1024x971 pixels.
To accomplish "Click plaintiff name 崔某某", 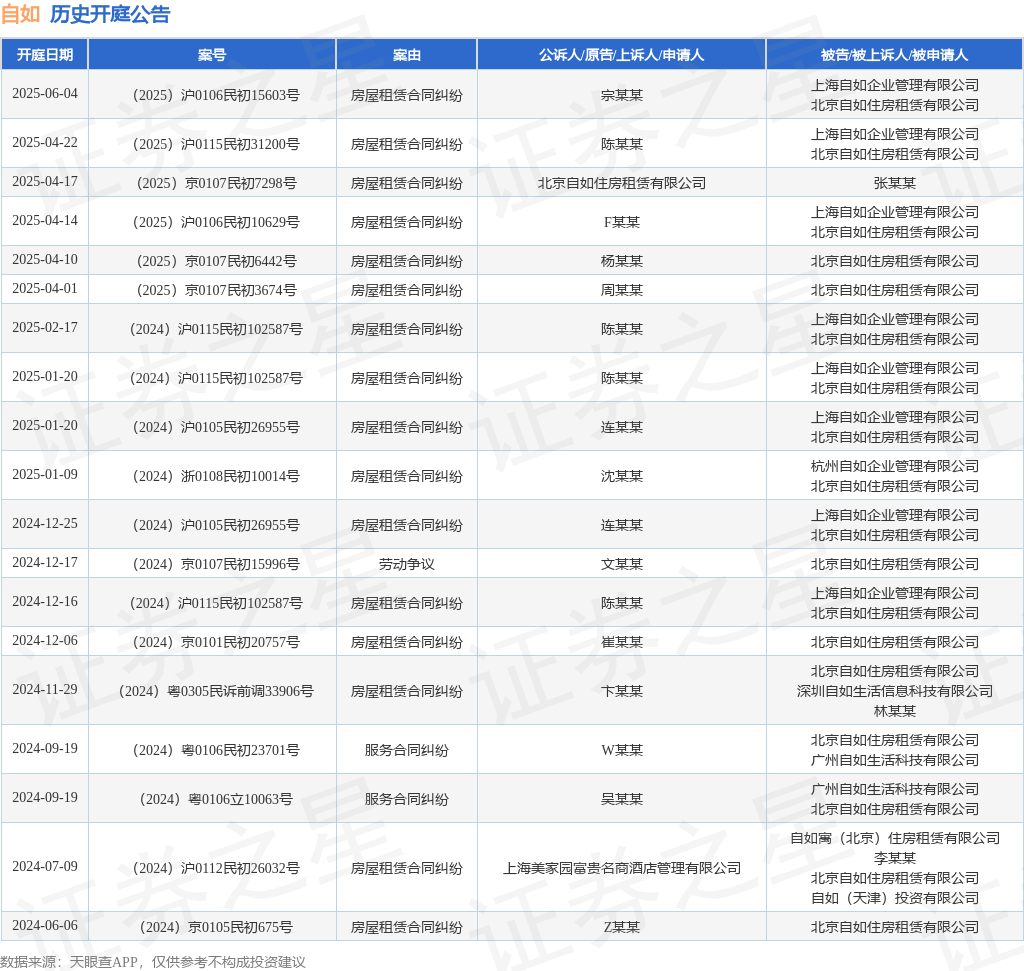I will point(622,643).
